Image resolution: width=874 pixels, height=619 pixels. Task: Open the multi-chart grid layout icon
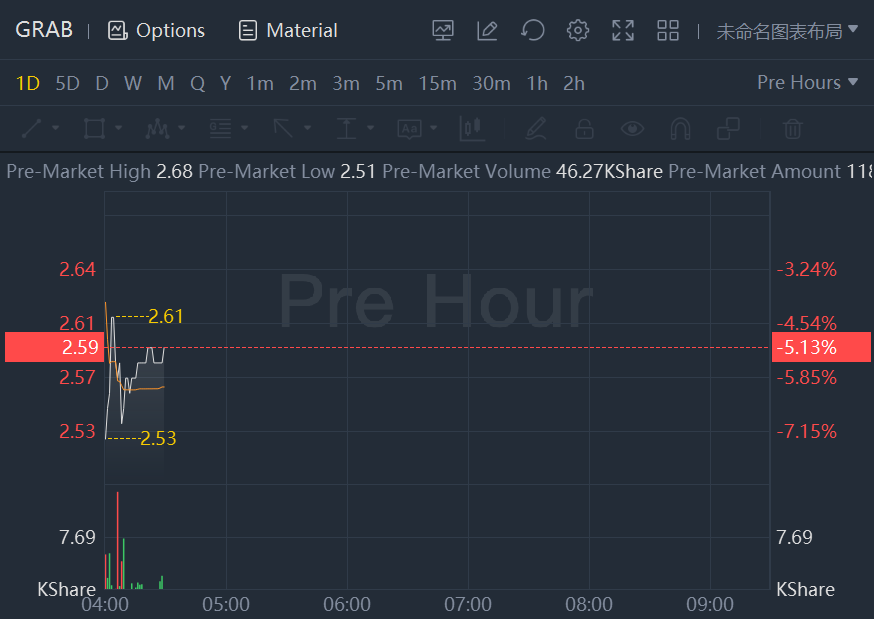pos(668,30)
